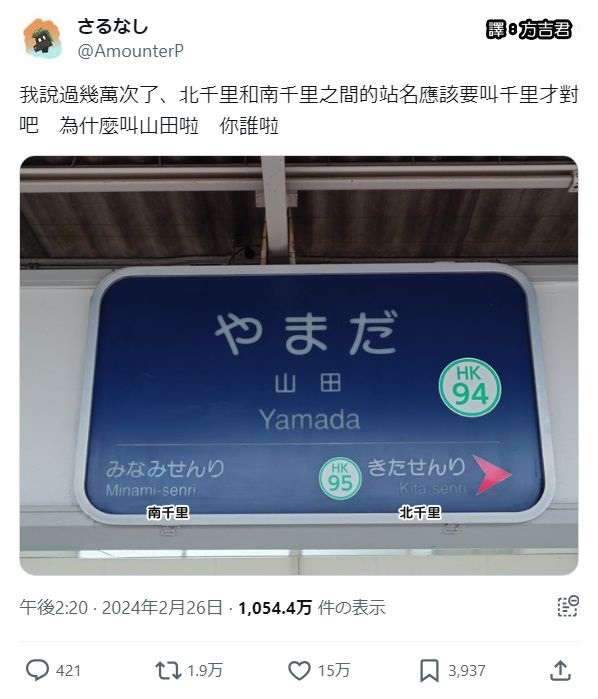Click the 3,937 bookmarks count

467,670
